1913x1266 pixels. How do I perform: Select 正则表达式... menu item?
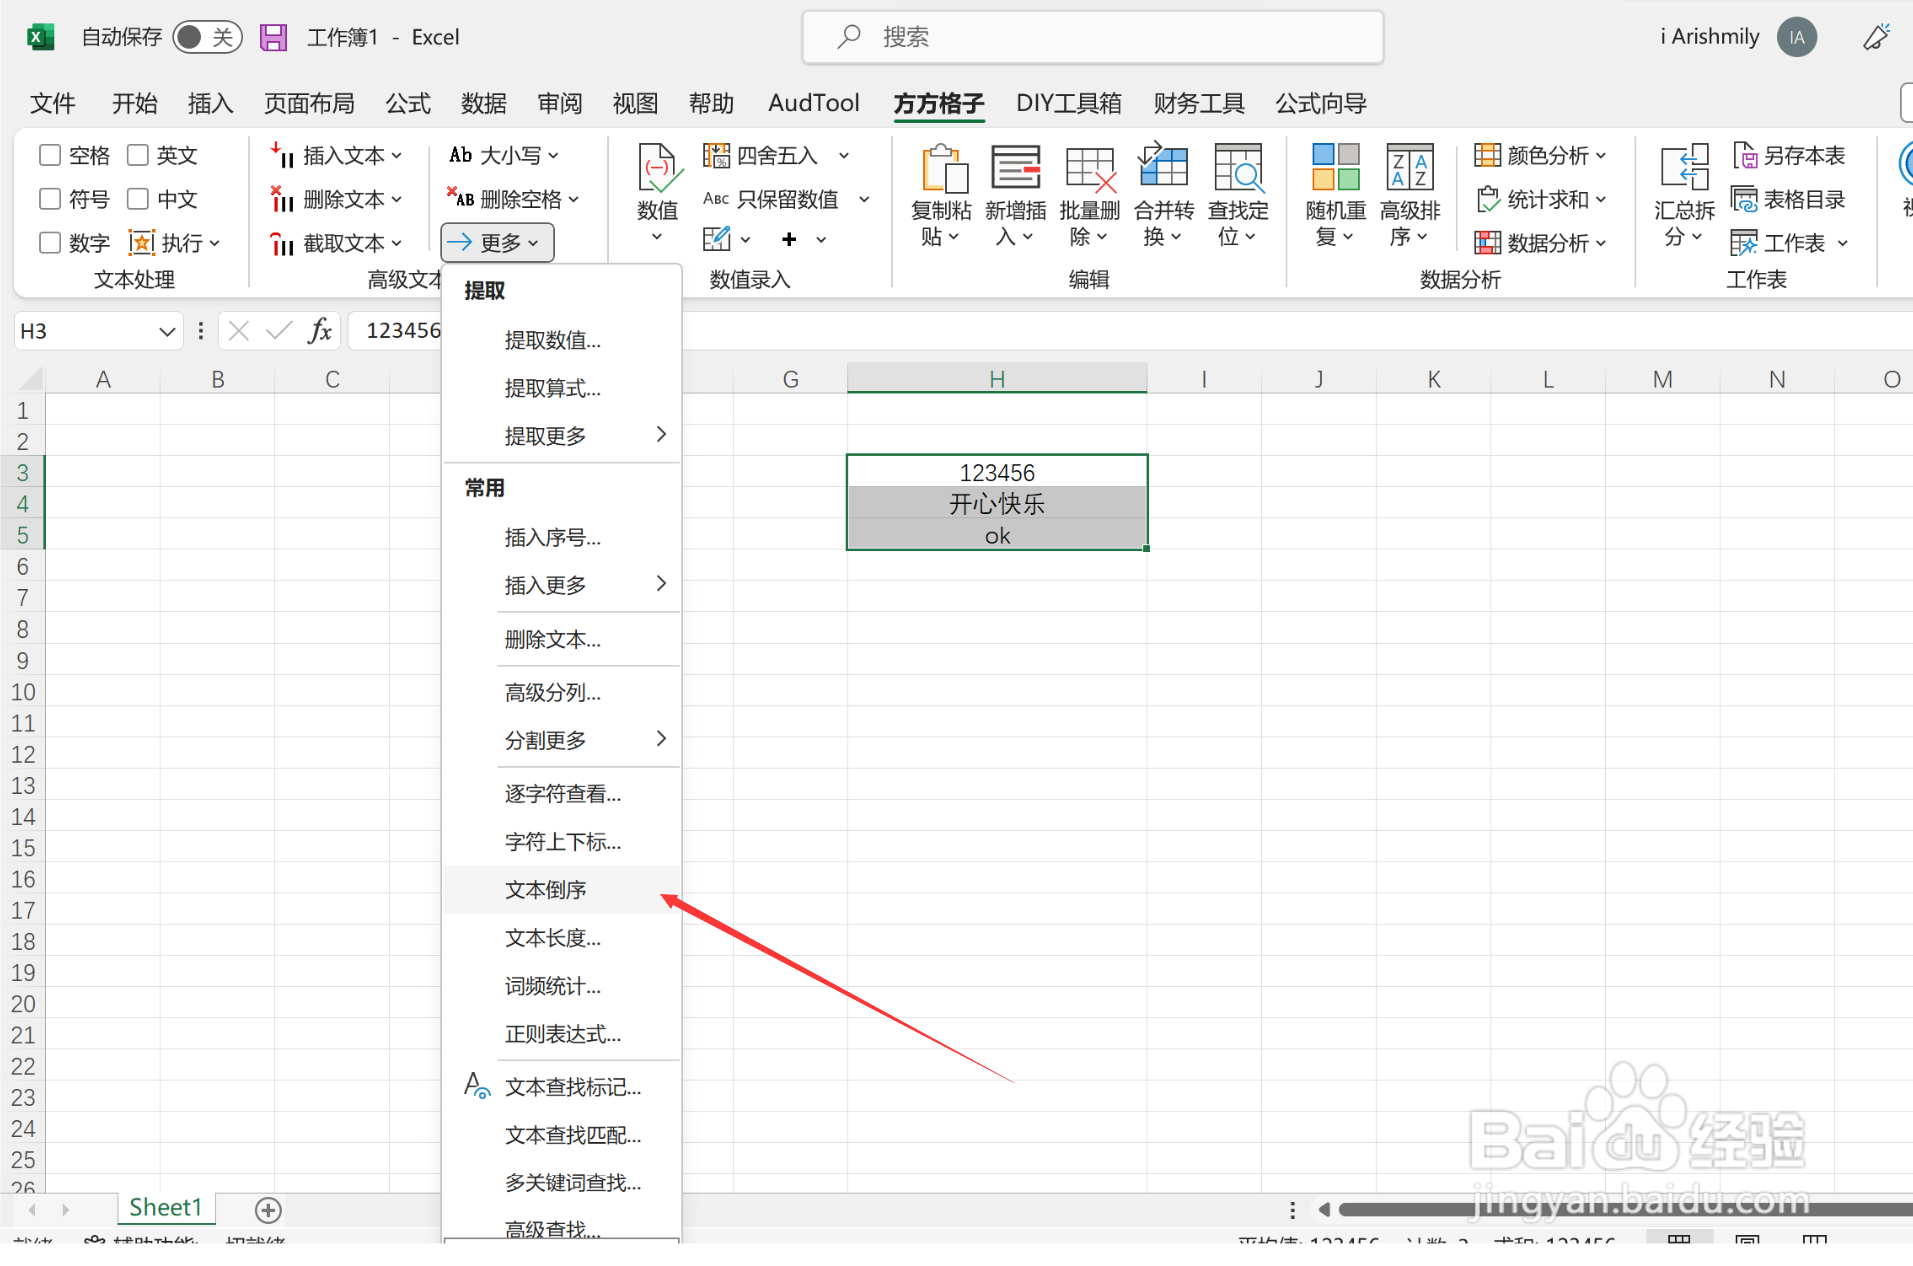click(563, 1033)
